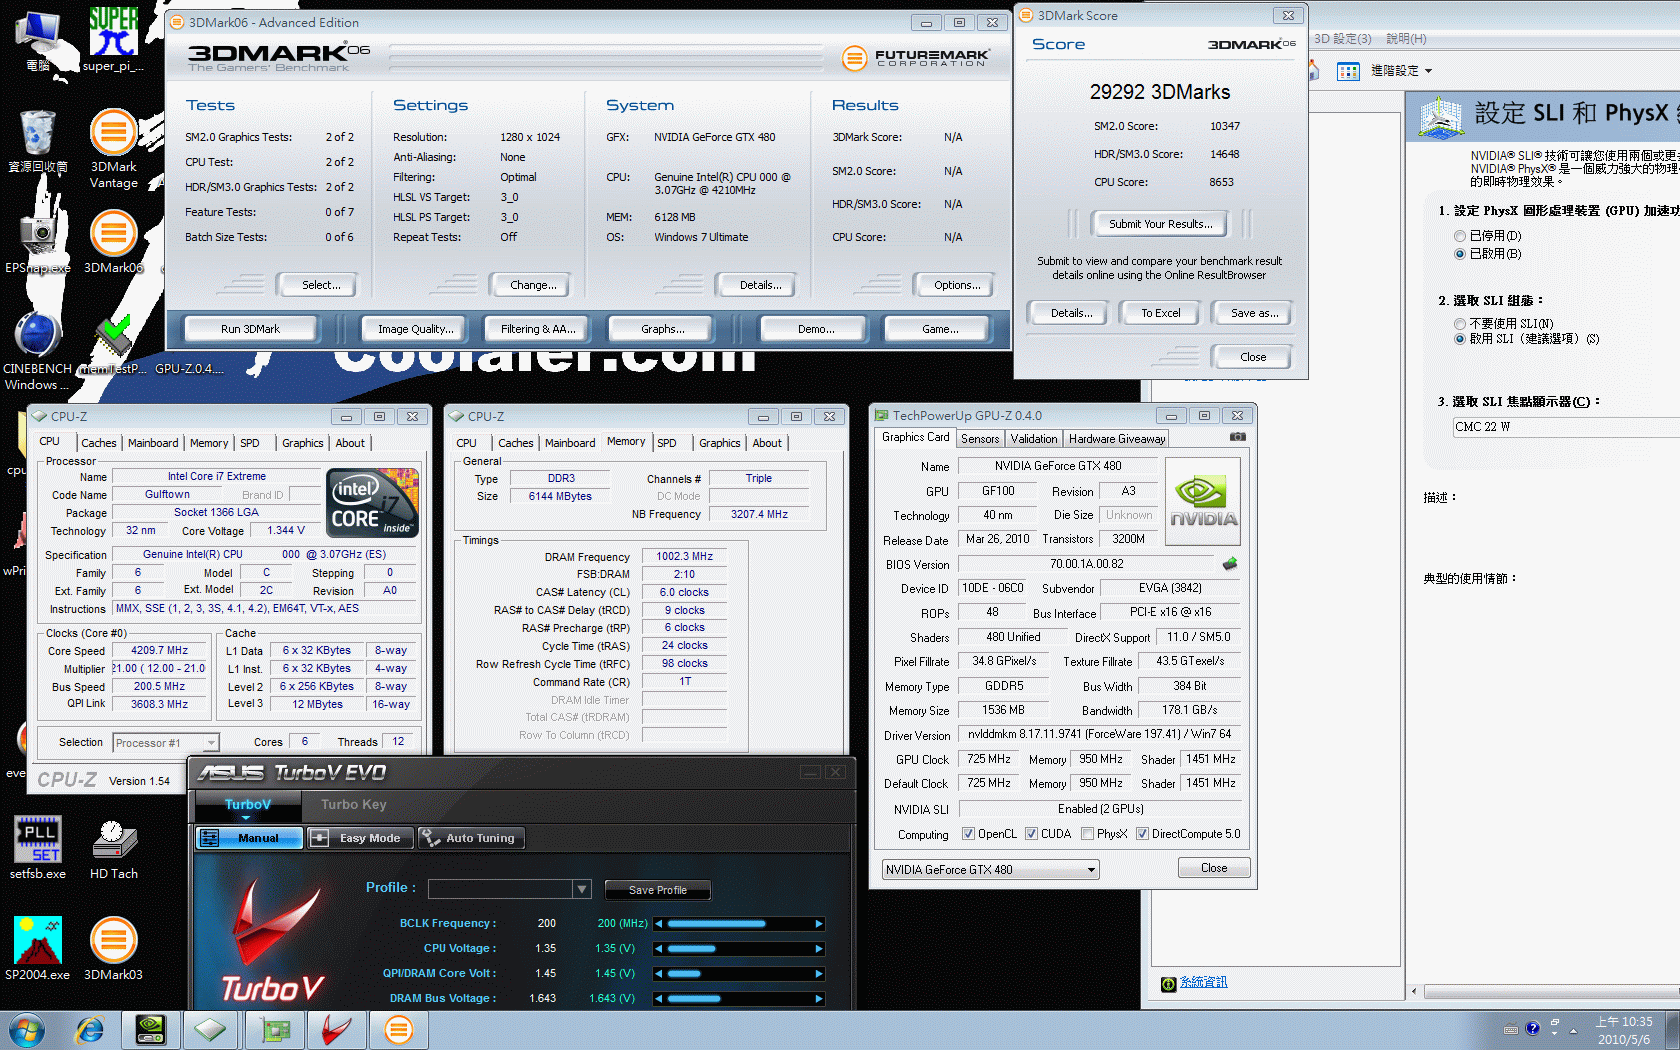Open Processor #1 selection dropdown
The width and height of the screenshot is (1680, 1050).
coord(166,743)
